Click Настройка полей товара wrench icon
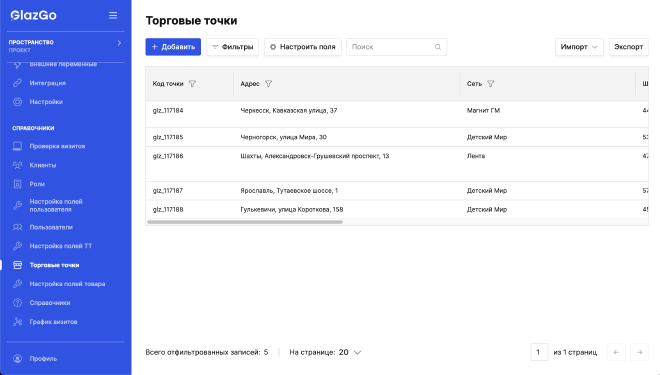The height and width of the screenshot is (375, 660). pyautogui.click(x=17, y=284)
